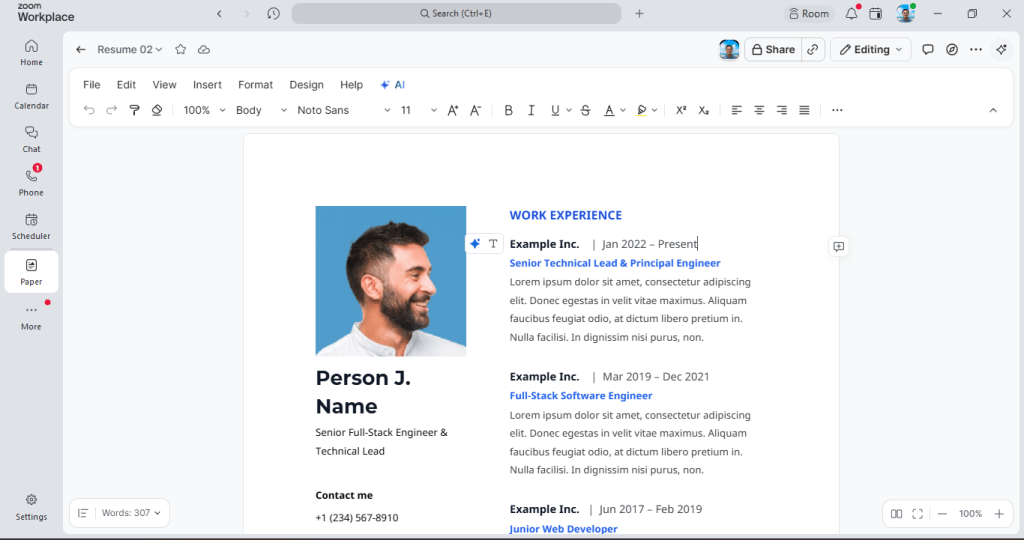This screenshot has width=1024, height=540.
Task: Apply strikethrough formatting
Action: click(x=585, y=110)
